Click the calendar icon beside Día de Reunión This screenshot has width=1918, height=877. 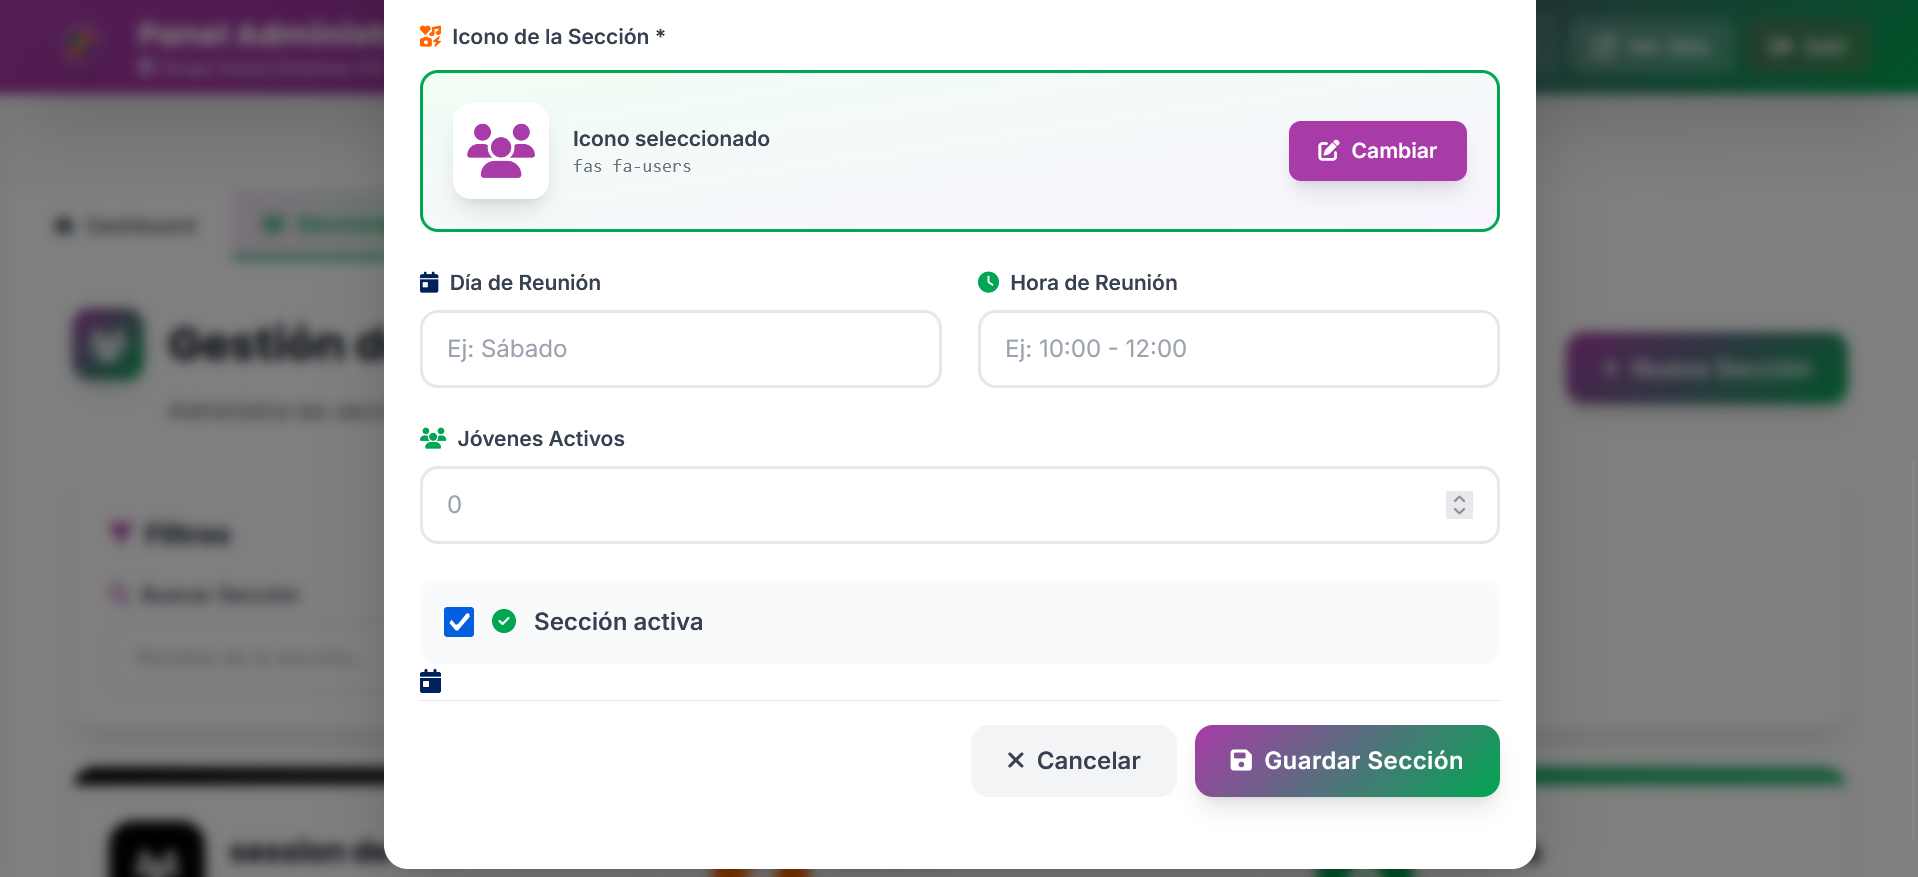coord(429,283)
